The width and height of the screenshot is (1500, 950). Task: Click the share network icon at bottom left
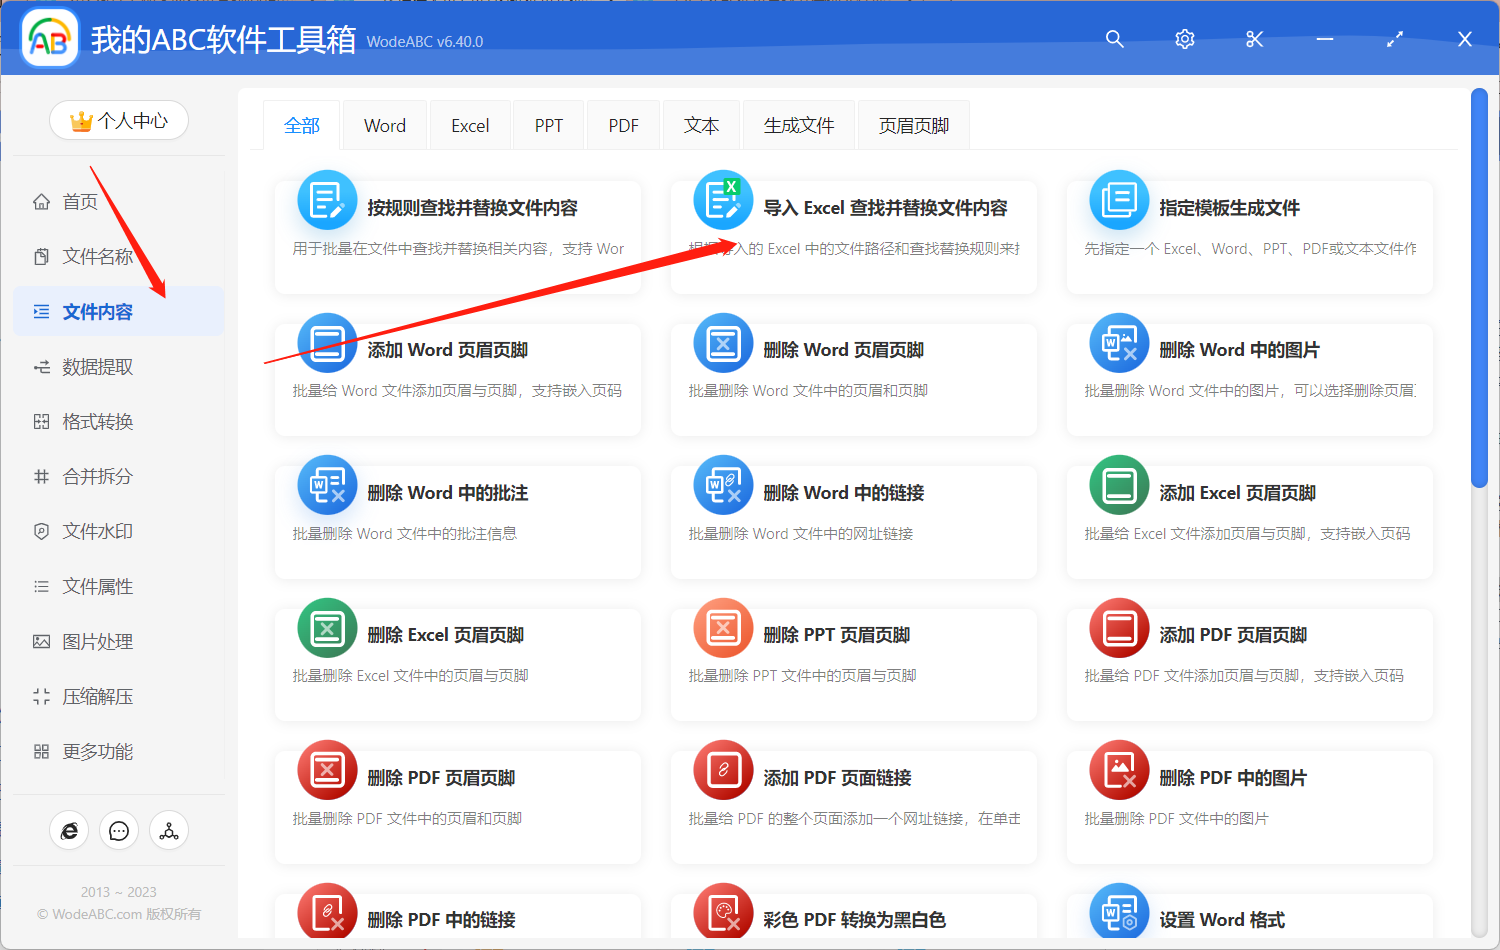[168, 830]
